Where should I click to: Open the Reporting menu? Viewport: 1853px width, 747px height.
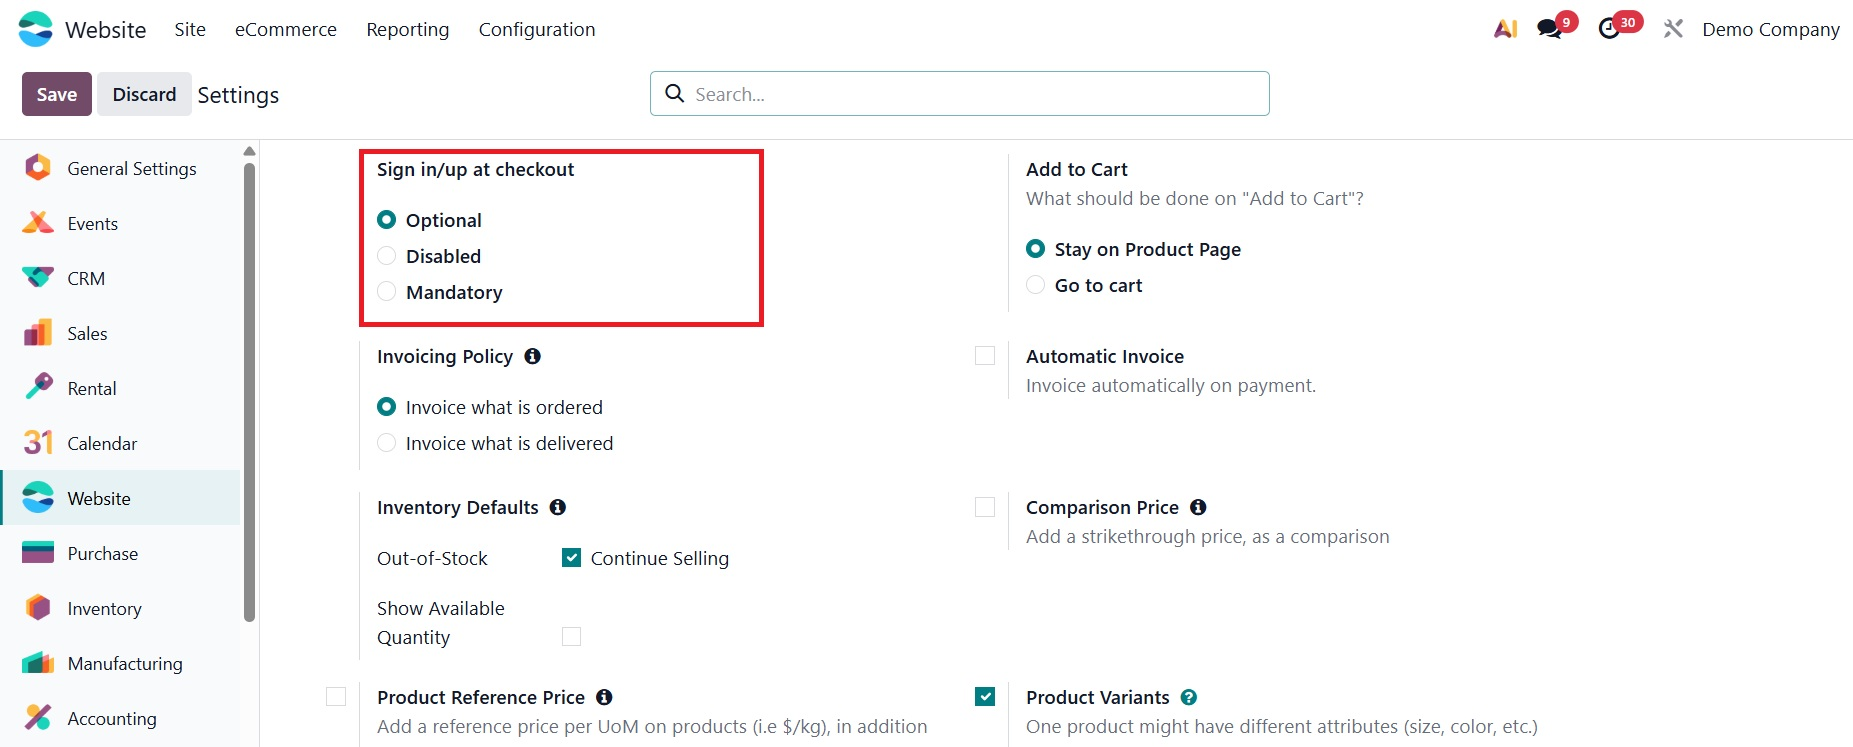click(x=408, y=30)
